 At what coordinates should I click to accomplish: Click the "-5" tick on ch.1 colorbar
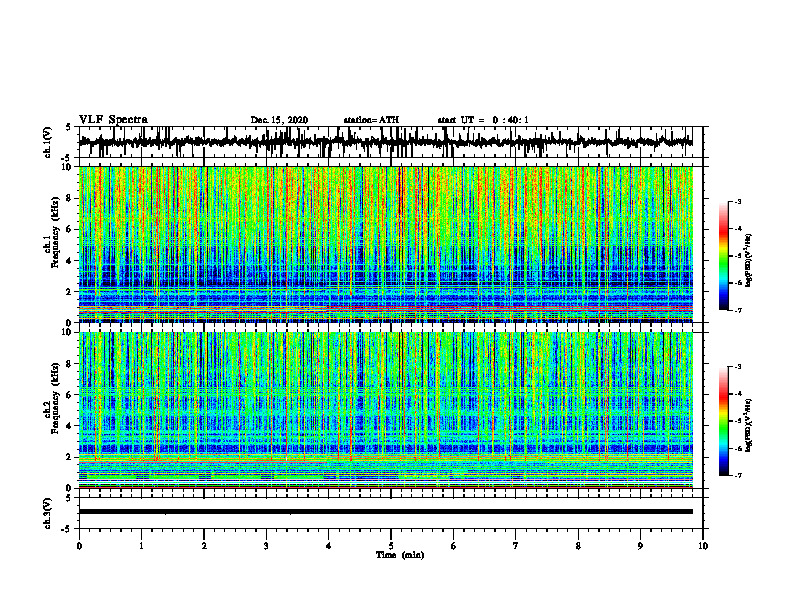(x=738, y=256)
